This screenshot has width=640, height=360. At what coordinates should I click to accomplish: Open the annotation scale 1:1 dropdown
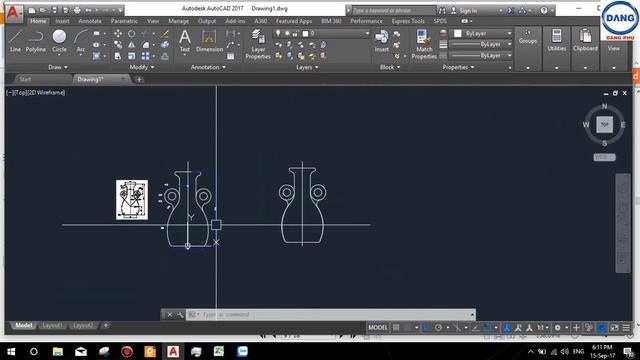click(x=543, y=327)
